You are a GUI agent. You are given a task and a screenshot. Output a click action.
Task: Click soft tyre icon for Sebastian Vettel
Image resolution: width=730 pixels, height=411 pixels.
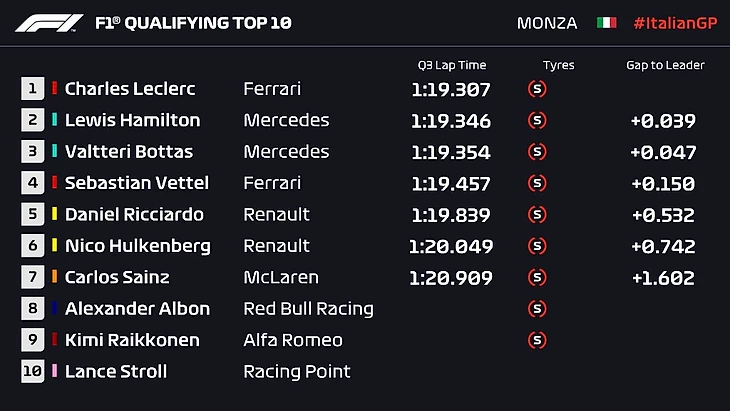pyautogui.click(x=537, y=183)
